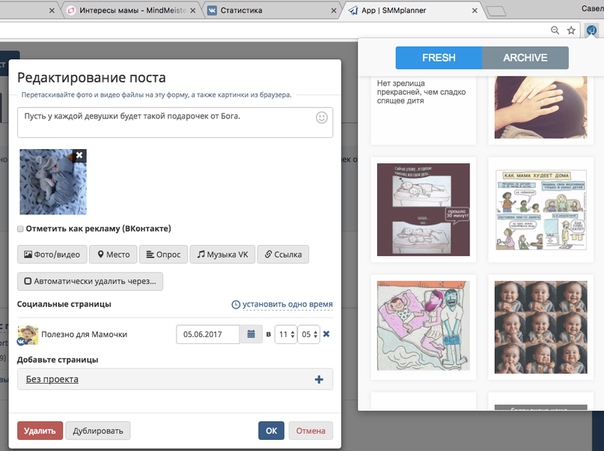
Task: Open a new browser tab
Action: (496, 12)
